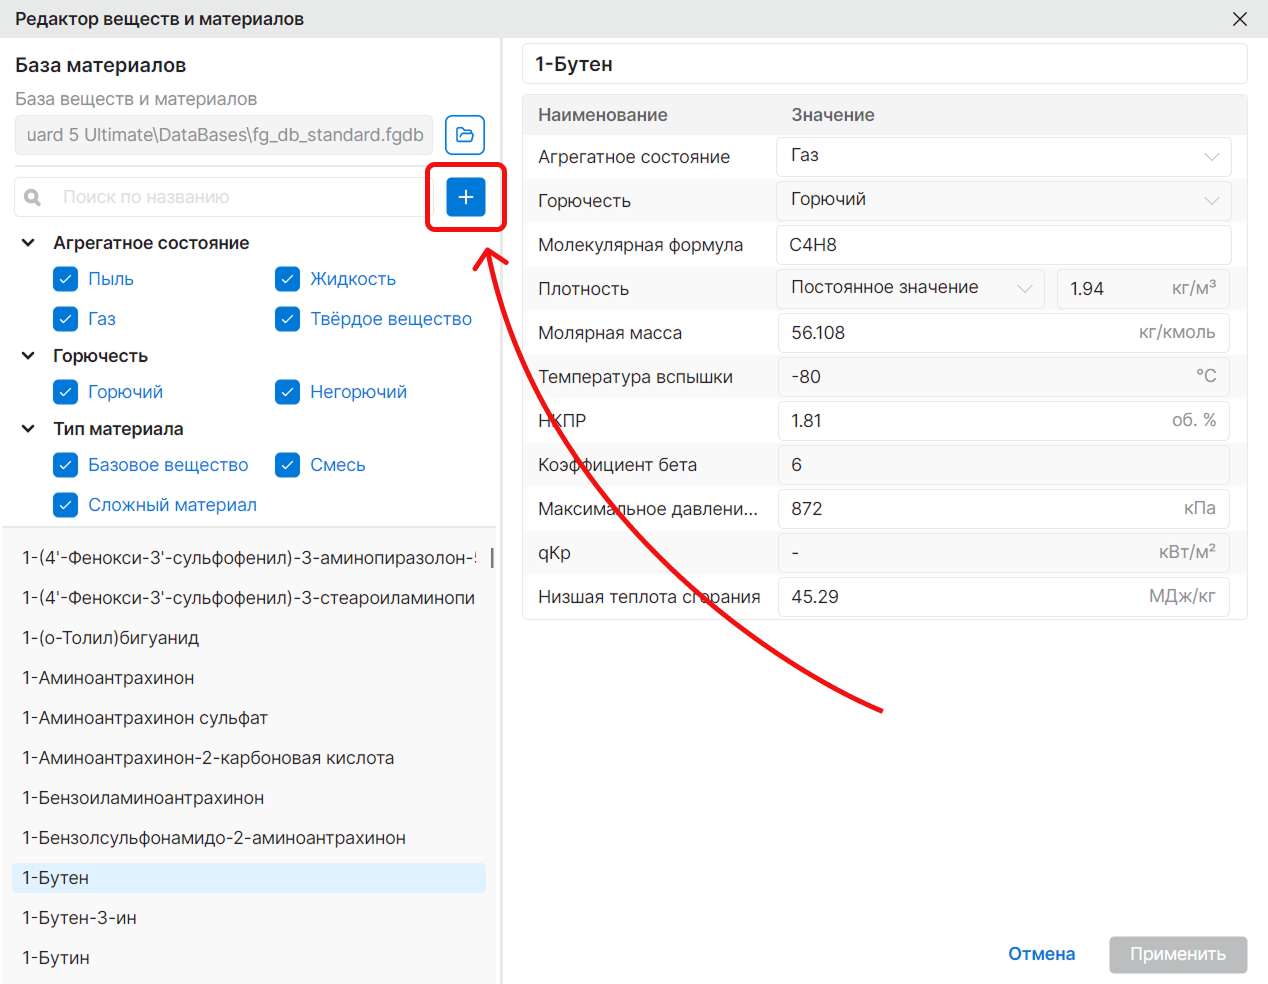1268x984 pixels.
Task: Click the database path field
Action: point(224,135)
